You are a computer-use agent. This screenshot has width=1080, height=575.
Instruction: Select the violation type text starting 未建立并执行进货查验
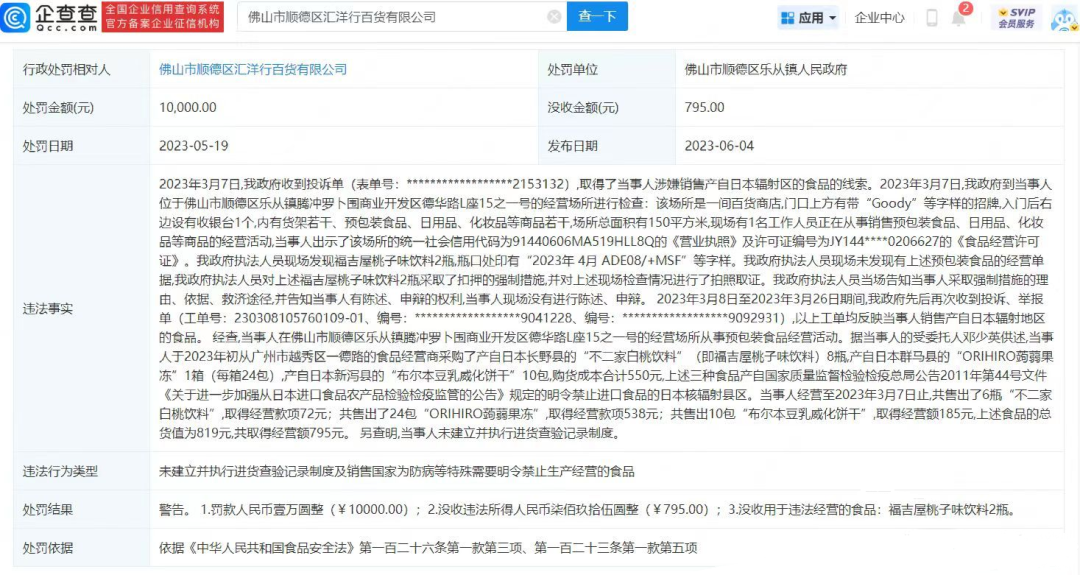(x=397, y=472)
